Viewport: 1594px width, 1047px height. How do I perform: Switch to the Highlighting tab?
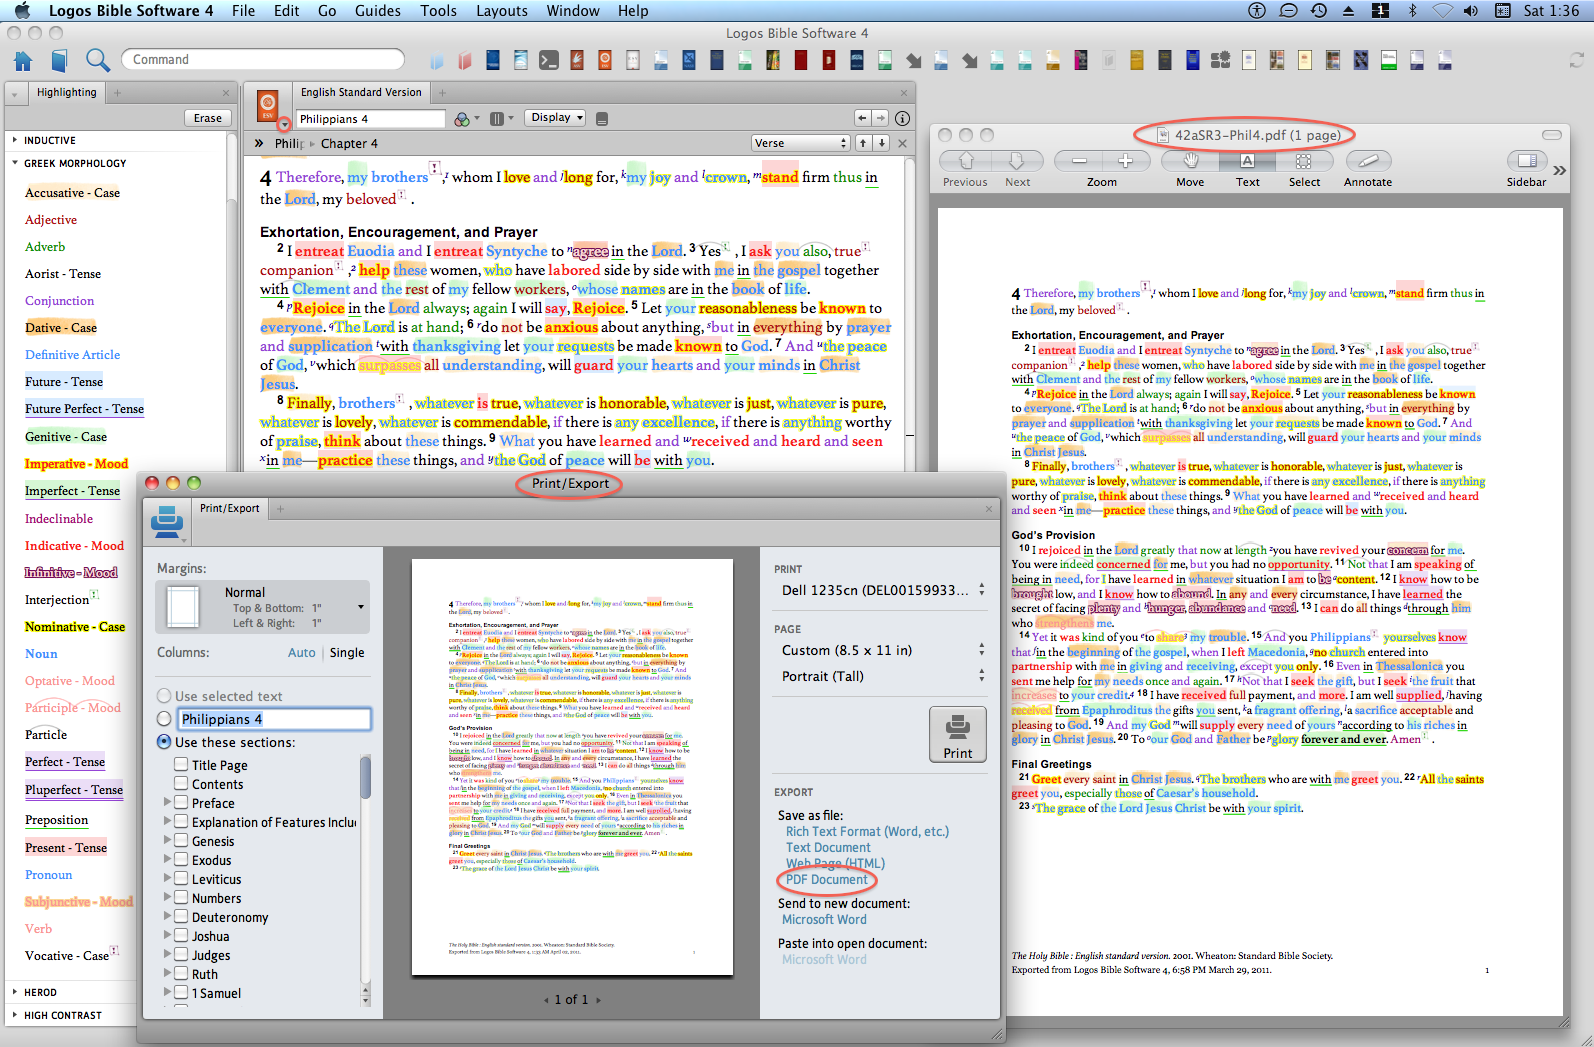[x=67, y=92]
